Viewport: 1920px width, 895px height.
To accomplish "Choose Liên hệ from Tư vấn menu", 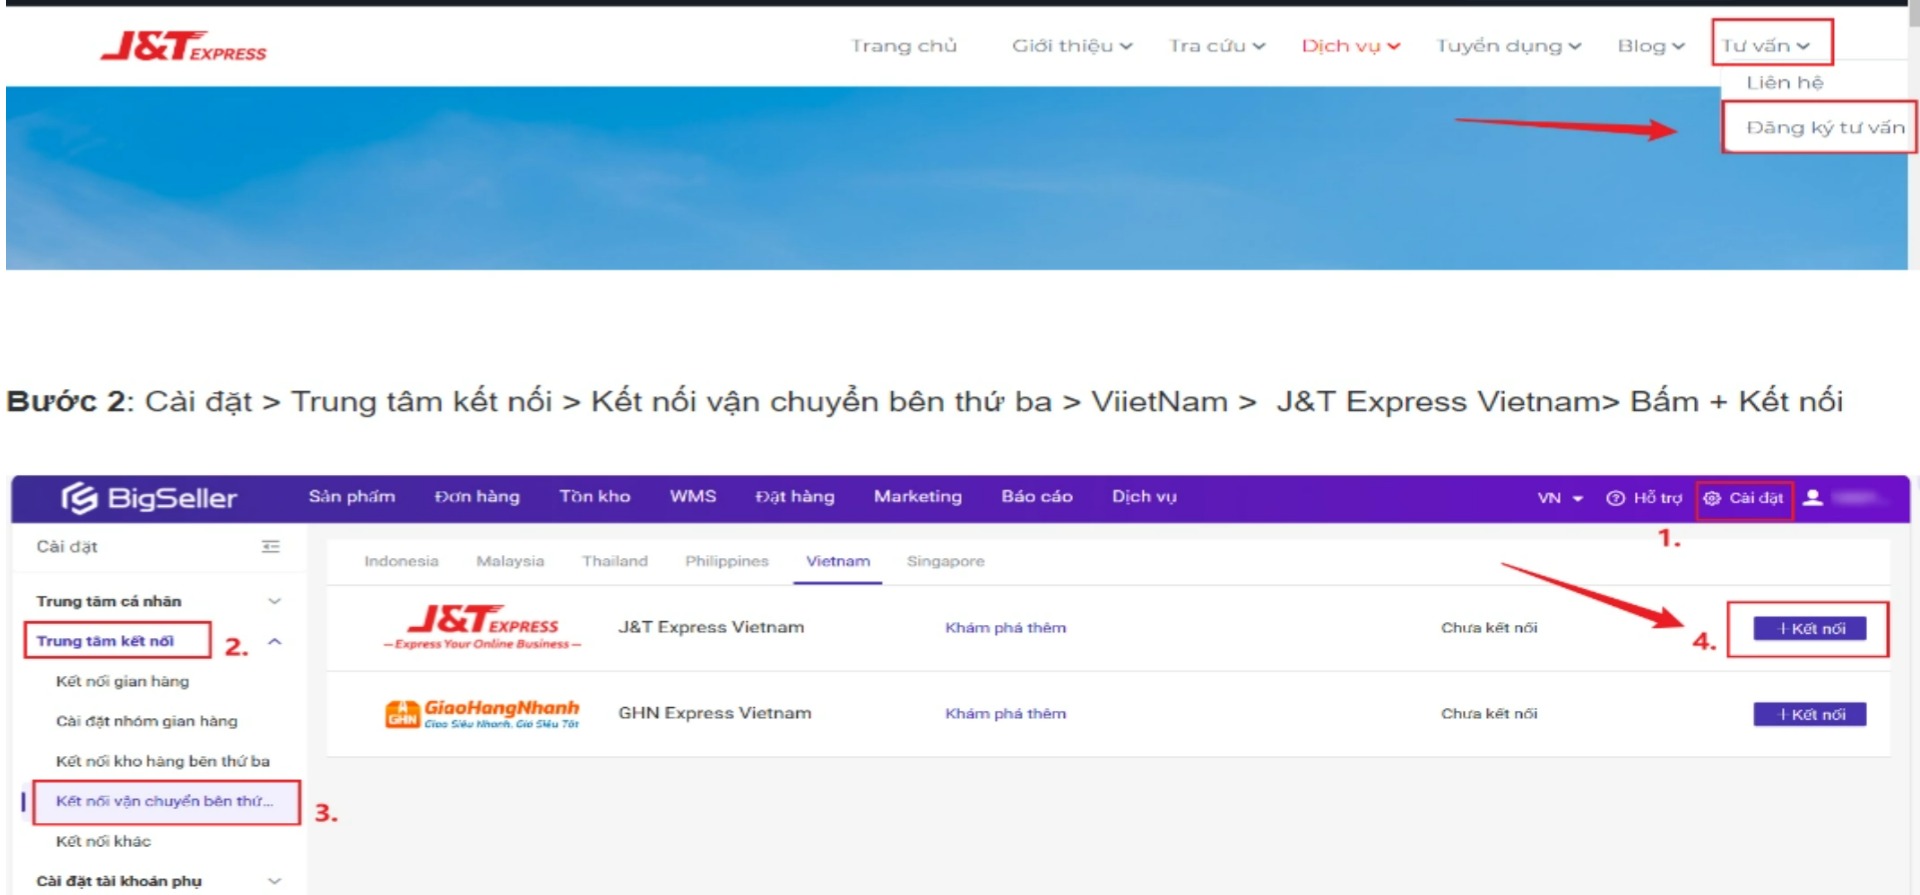I will (1785, 83).
